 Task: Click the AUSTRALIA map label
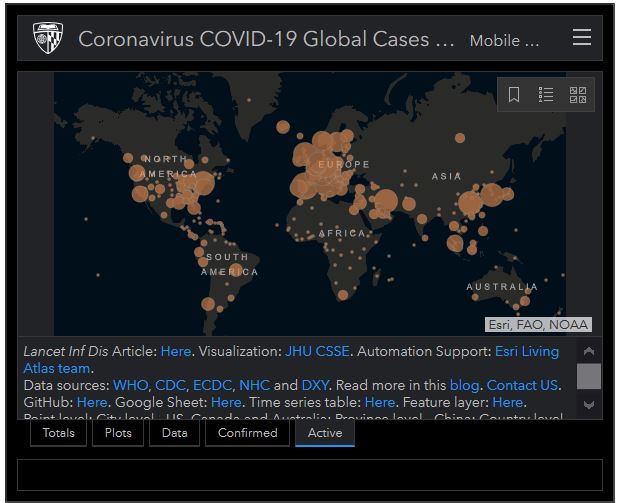[x=502, y=287]
